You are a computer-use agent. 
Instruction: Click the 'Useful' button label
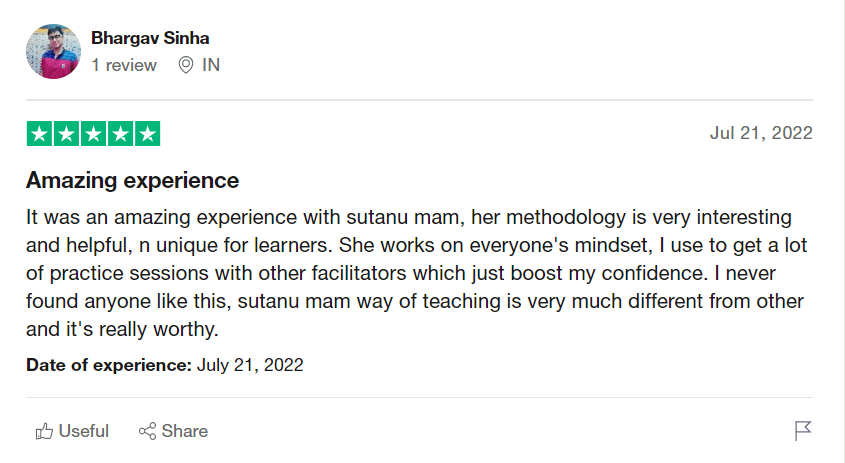coord(84,431)
